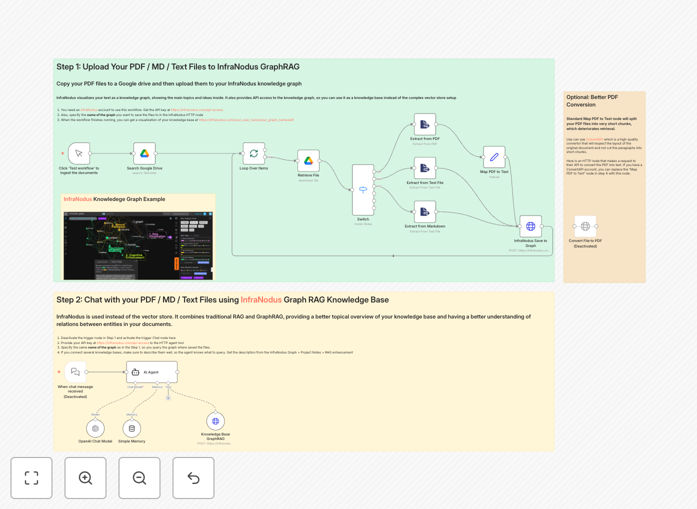Open the AI Agent node
The width and height of the screenshot is (697, 509).
(152, 372)
